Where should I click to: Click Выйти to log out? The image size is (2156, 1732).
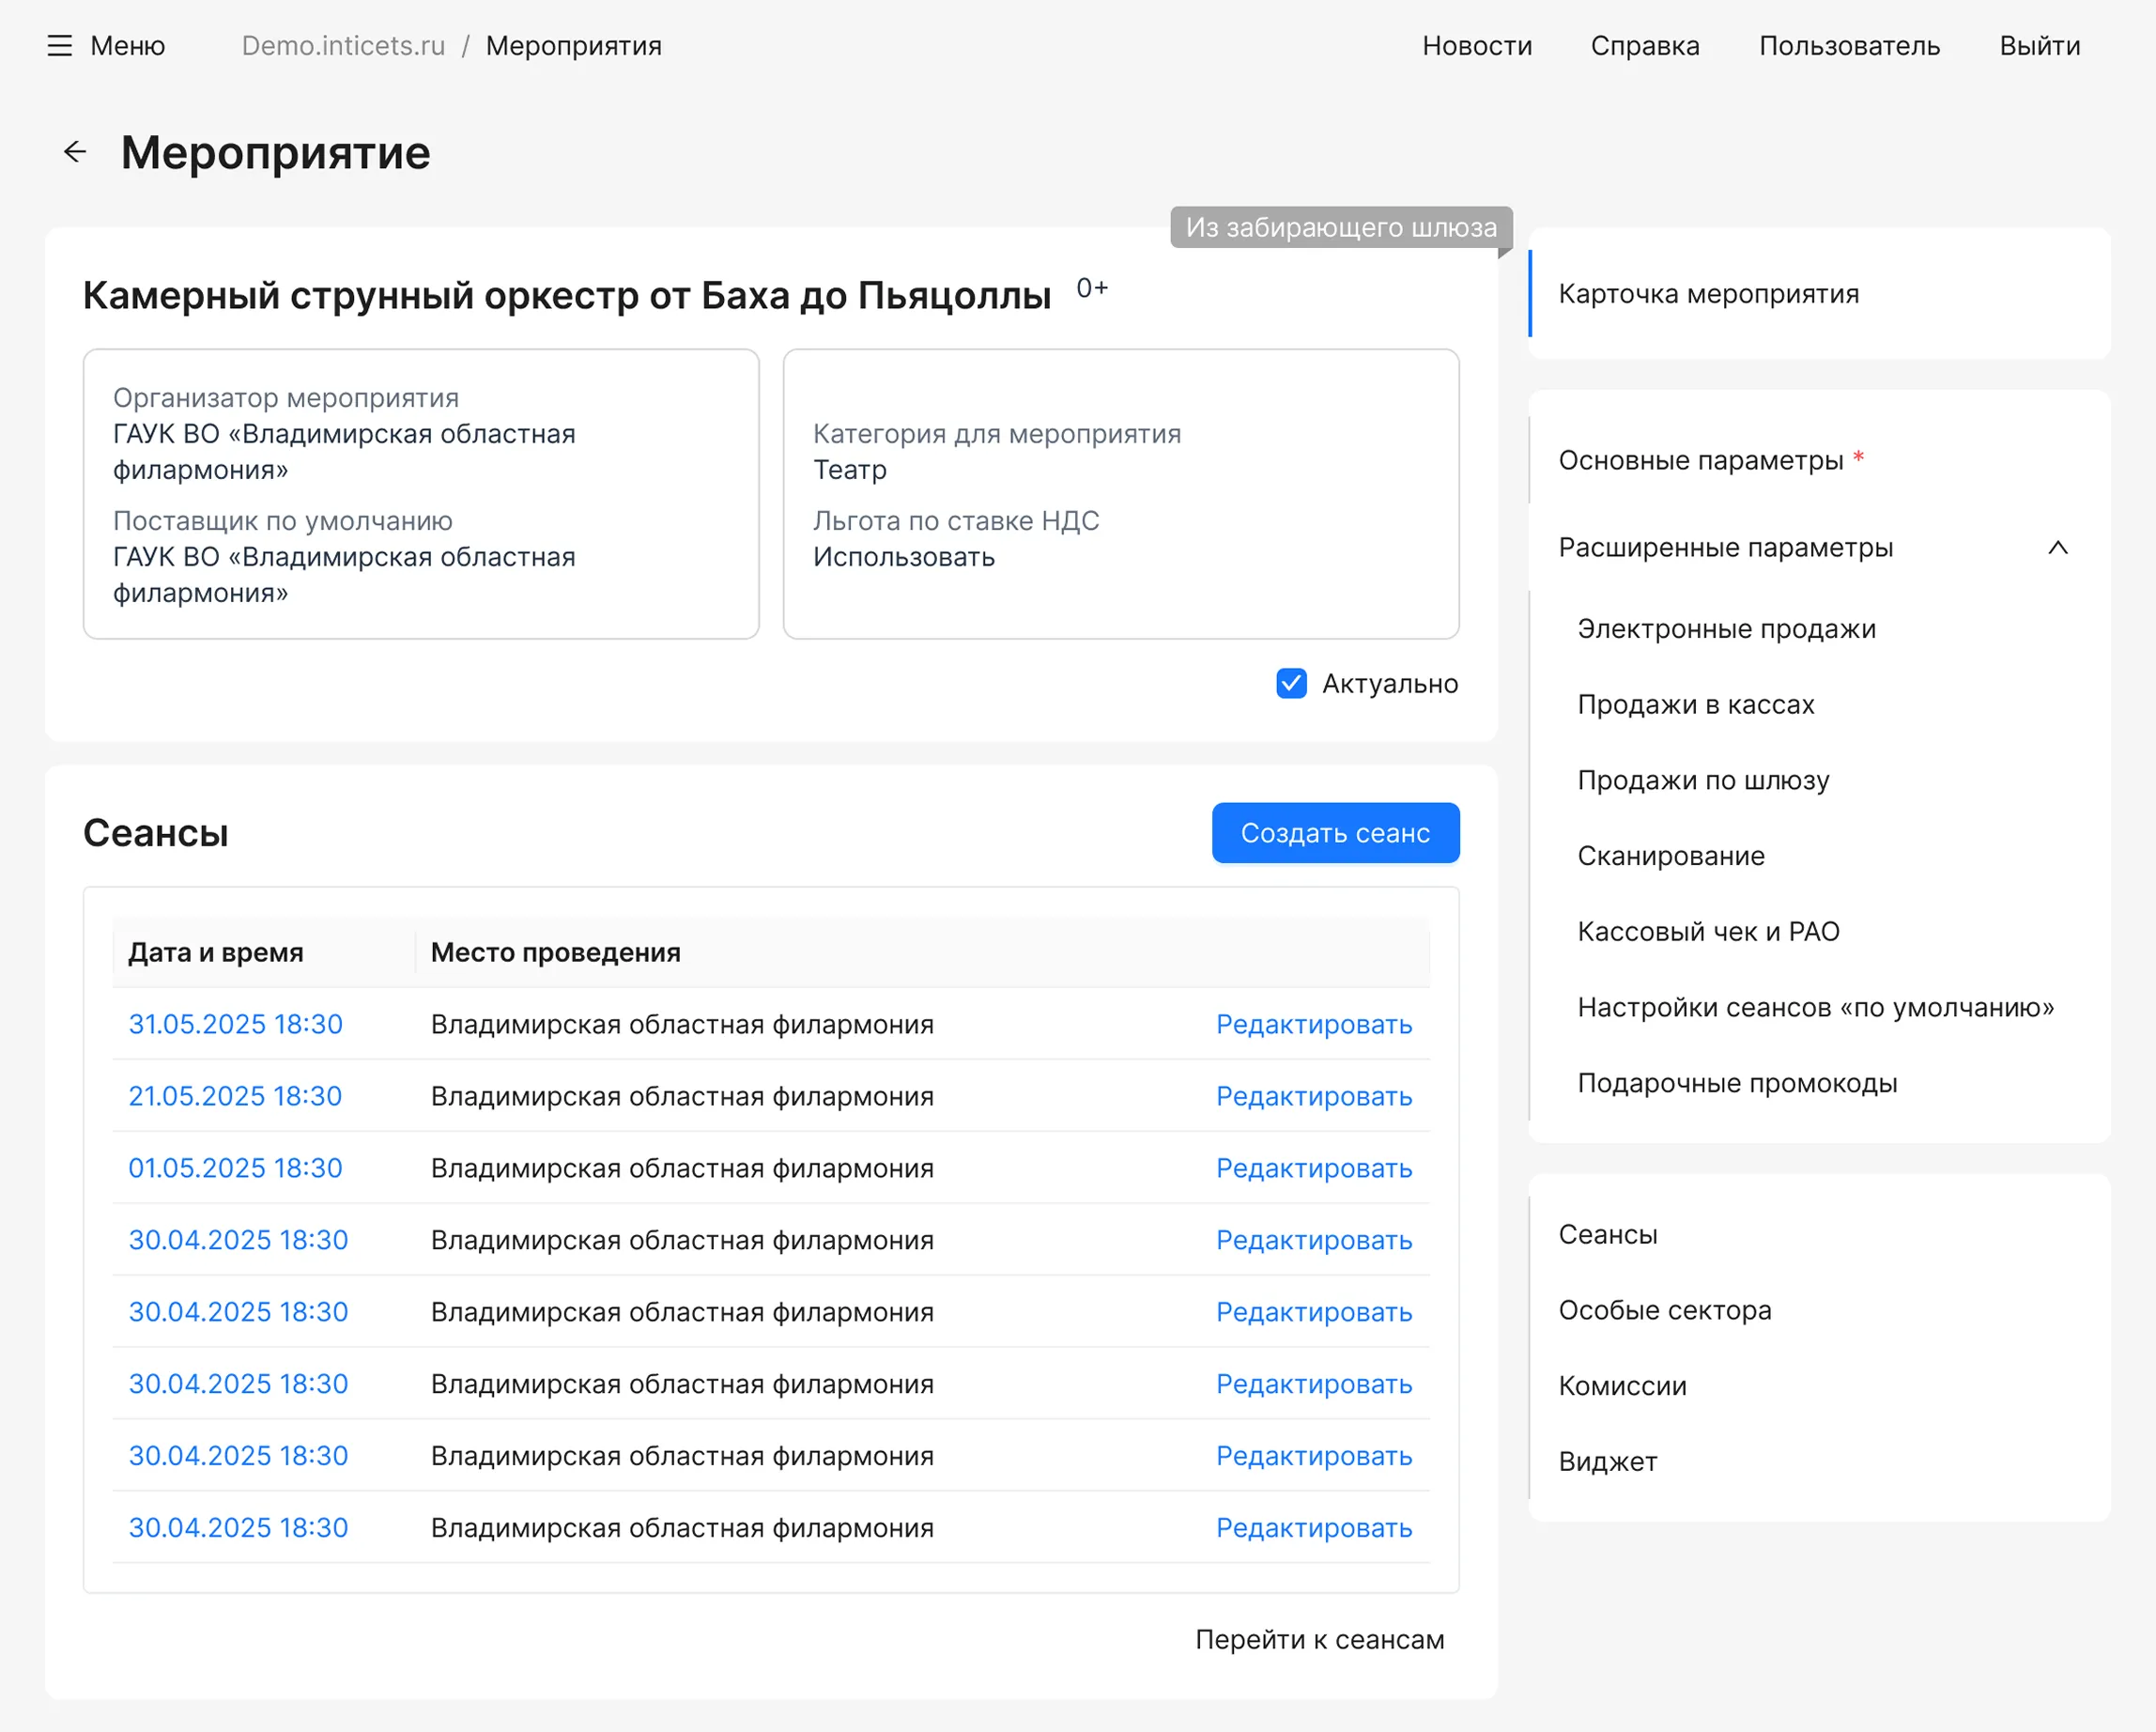[2039, 45]
